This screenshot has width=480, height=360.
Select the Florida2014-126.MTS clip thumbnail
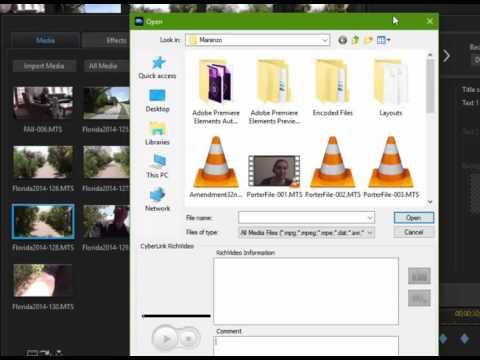point(43,162)
